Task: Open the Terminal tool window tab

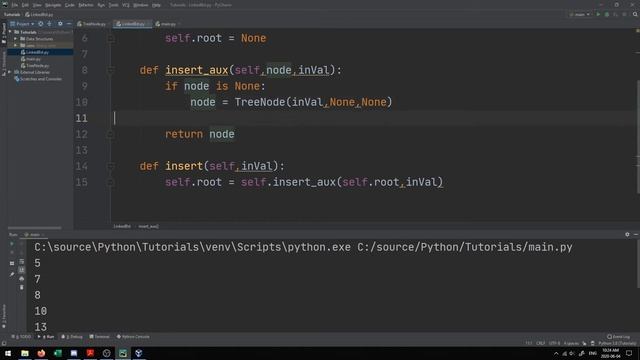Action: (99, 337)
